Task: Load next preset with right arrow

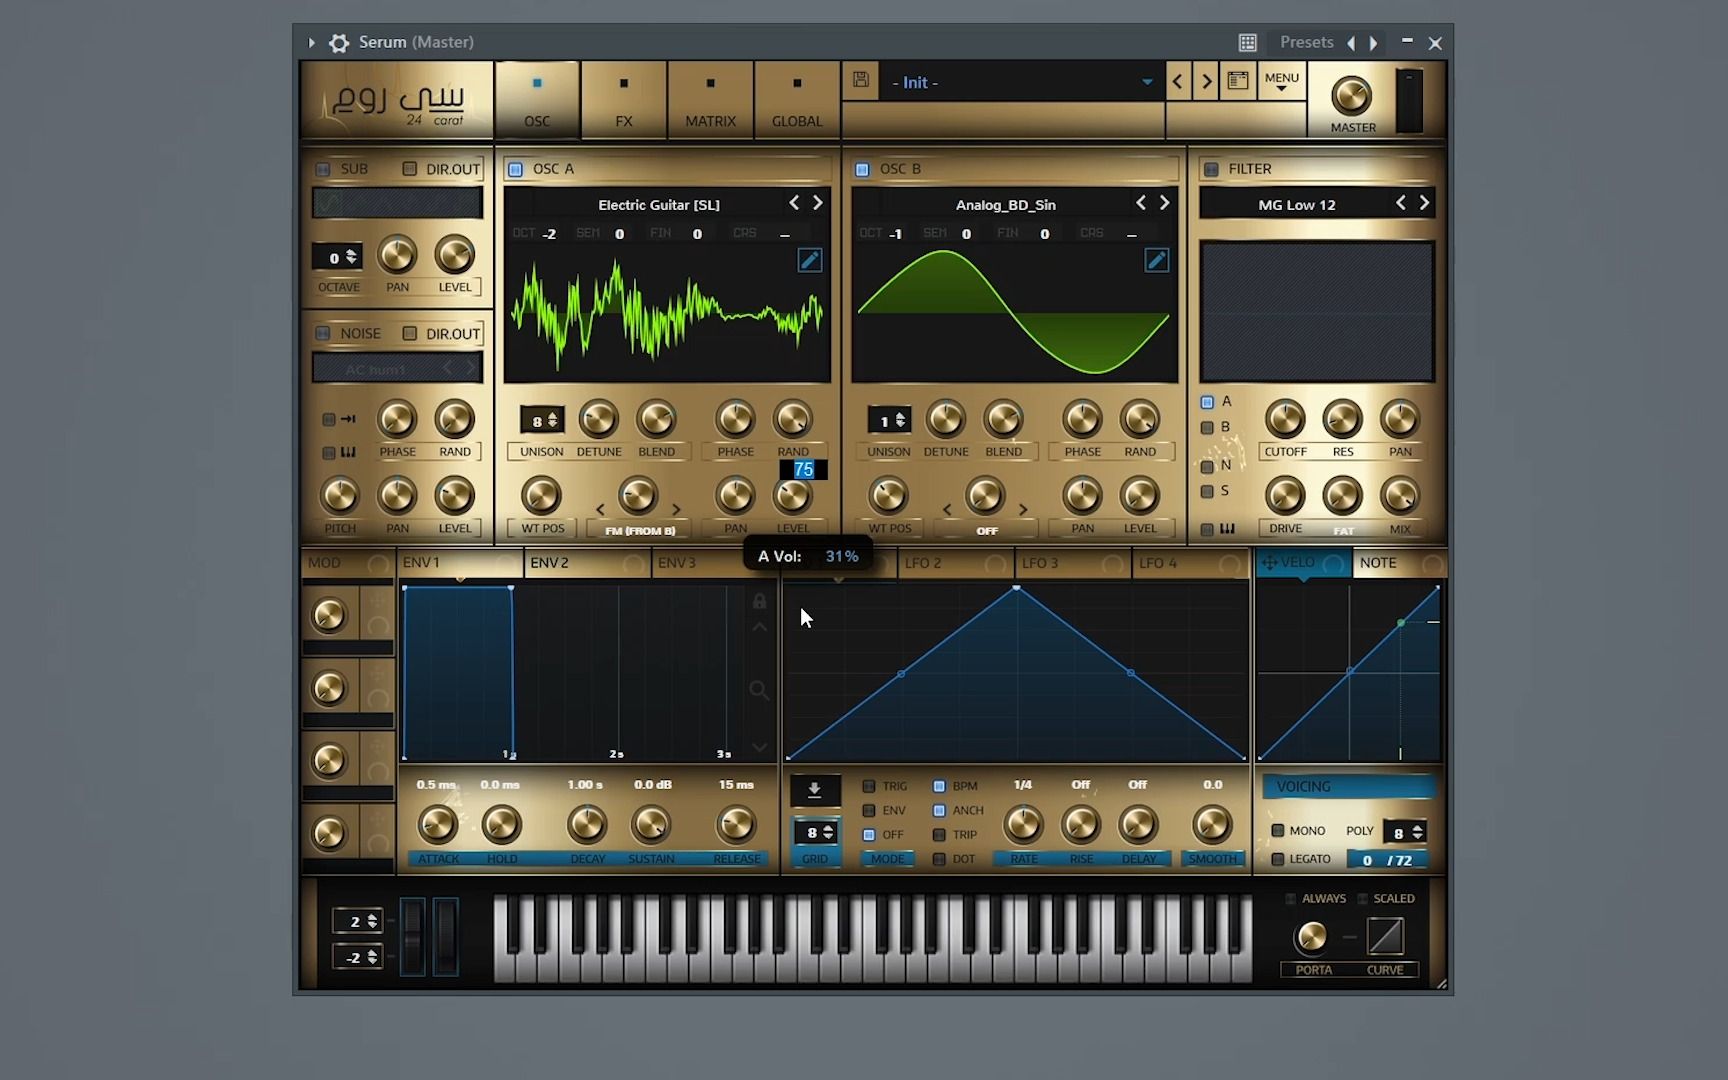Action: [1206, 82]
